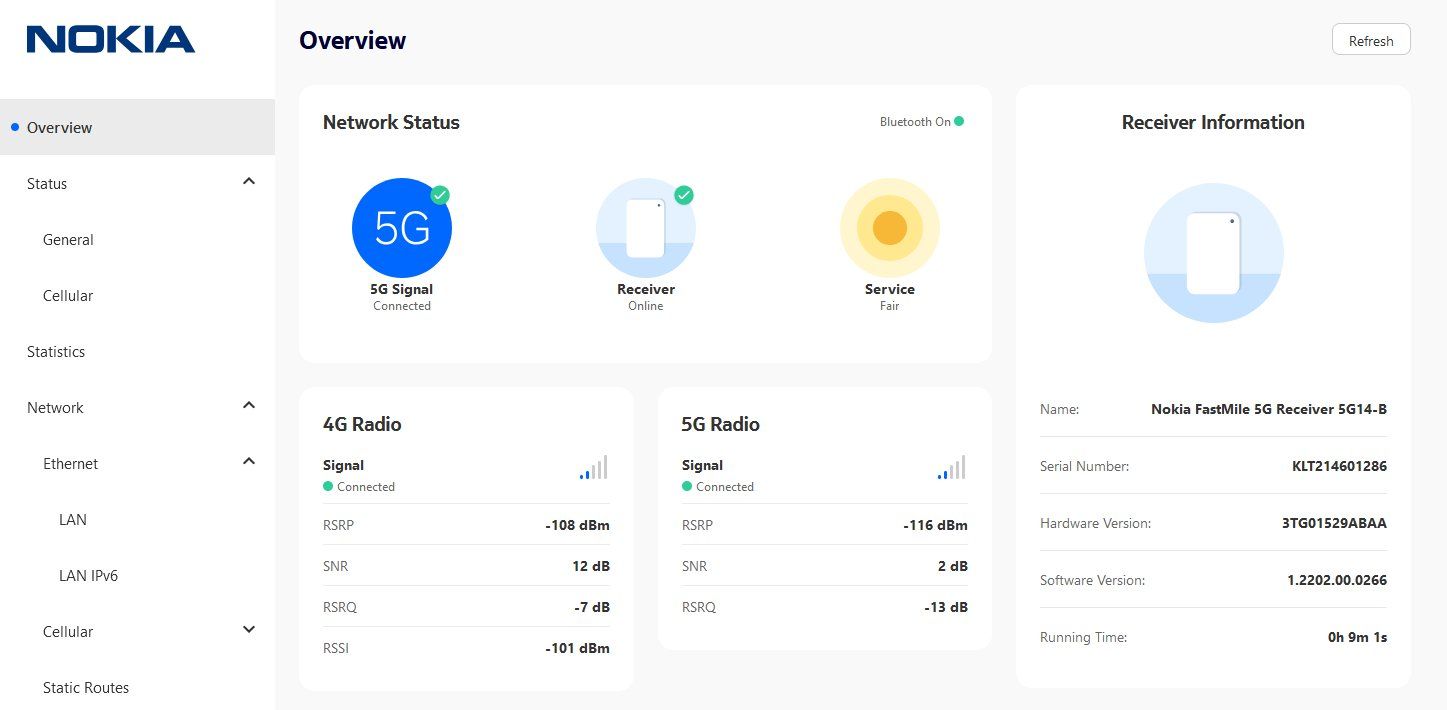Viewport: 1447px width, 710px height.
Task: Click the serial number KLT214601286
Action: point(1339,466)
